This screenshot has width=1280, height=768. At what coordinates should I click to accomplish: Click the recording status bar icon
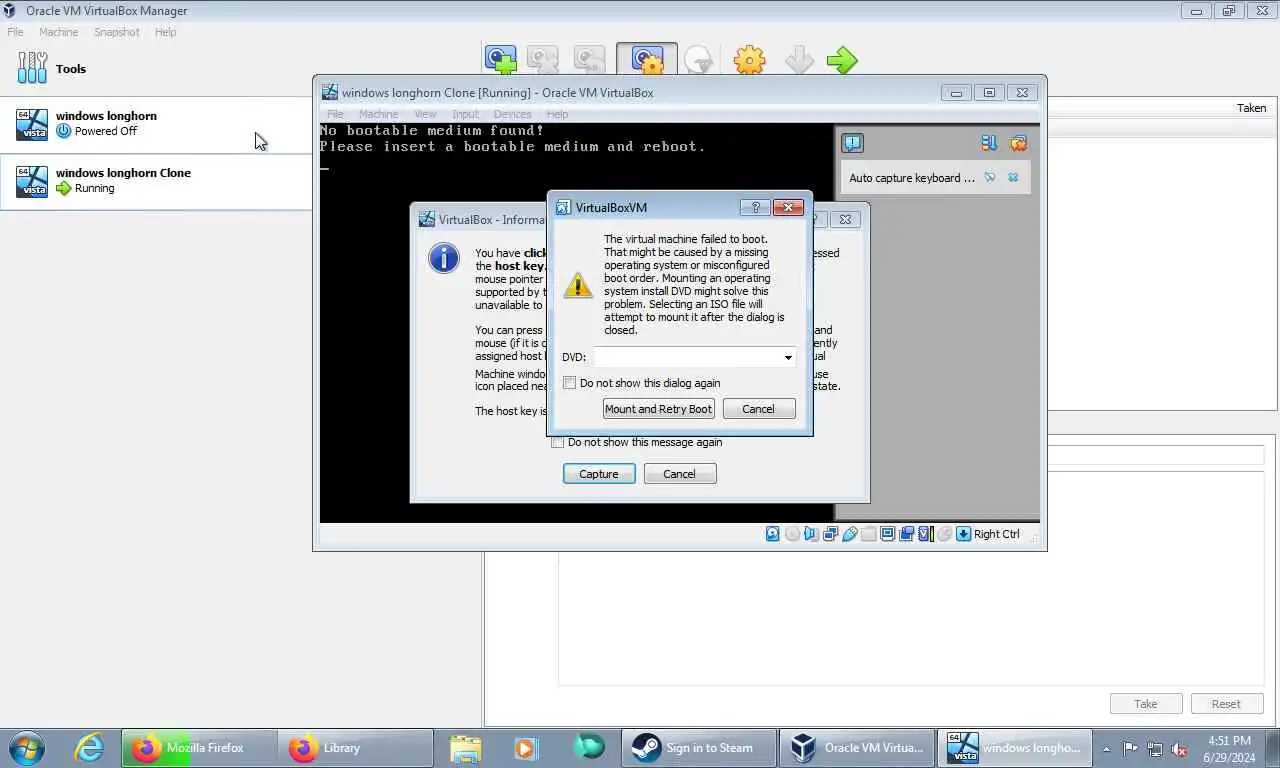[x=906, y=534]
